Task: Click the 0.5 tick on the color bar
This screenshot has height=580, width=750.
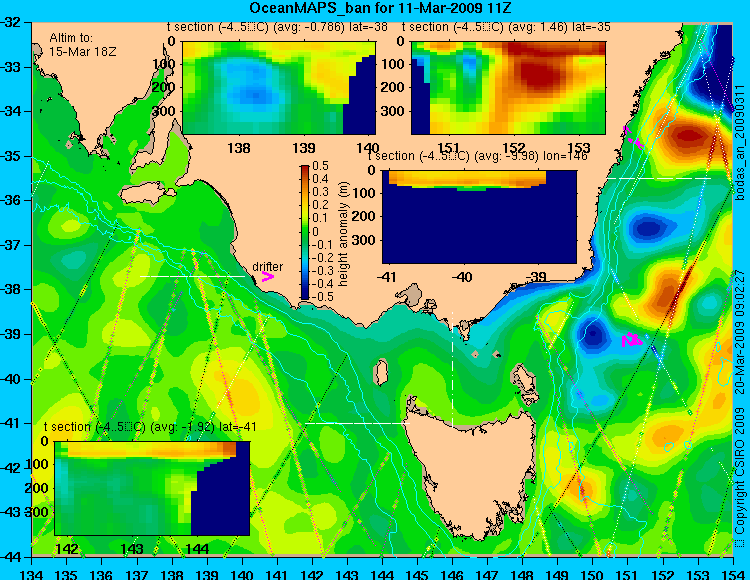Action: 320,166
